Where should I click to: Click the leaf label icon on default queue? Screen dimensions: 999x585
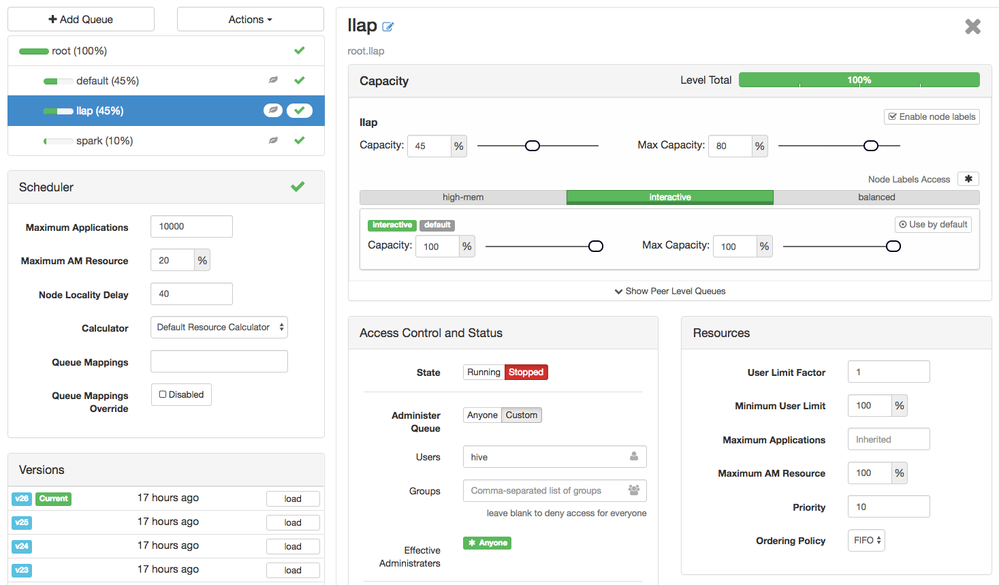(273, 80)
